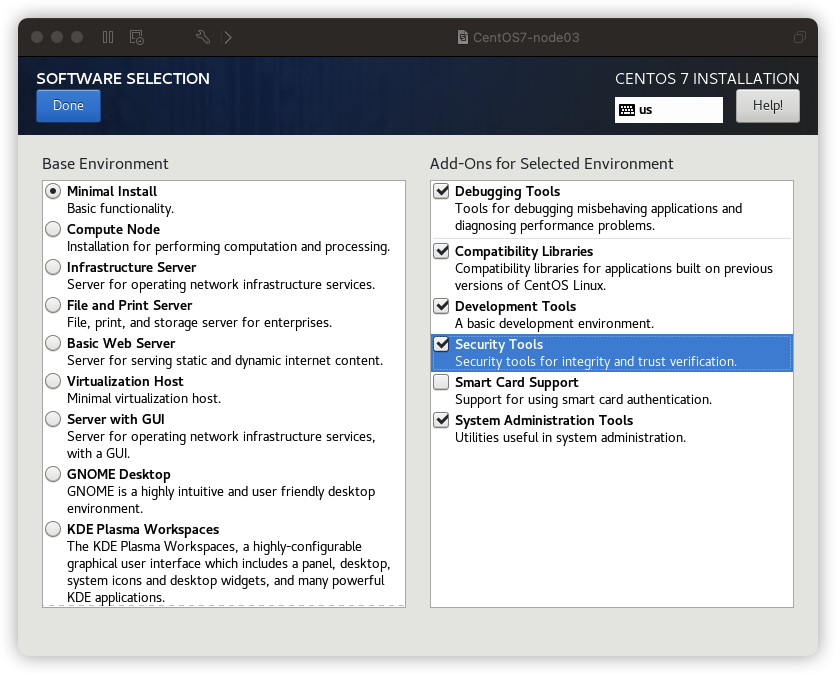Pause the virtual machine from the title bar
836x674 pixels.
tap(108, 37)
